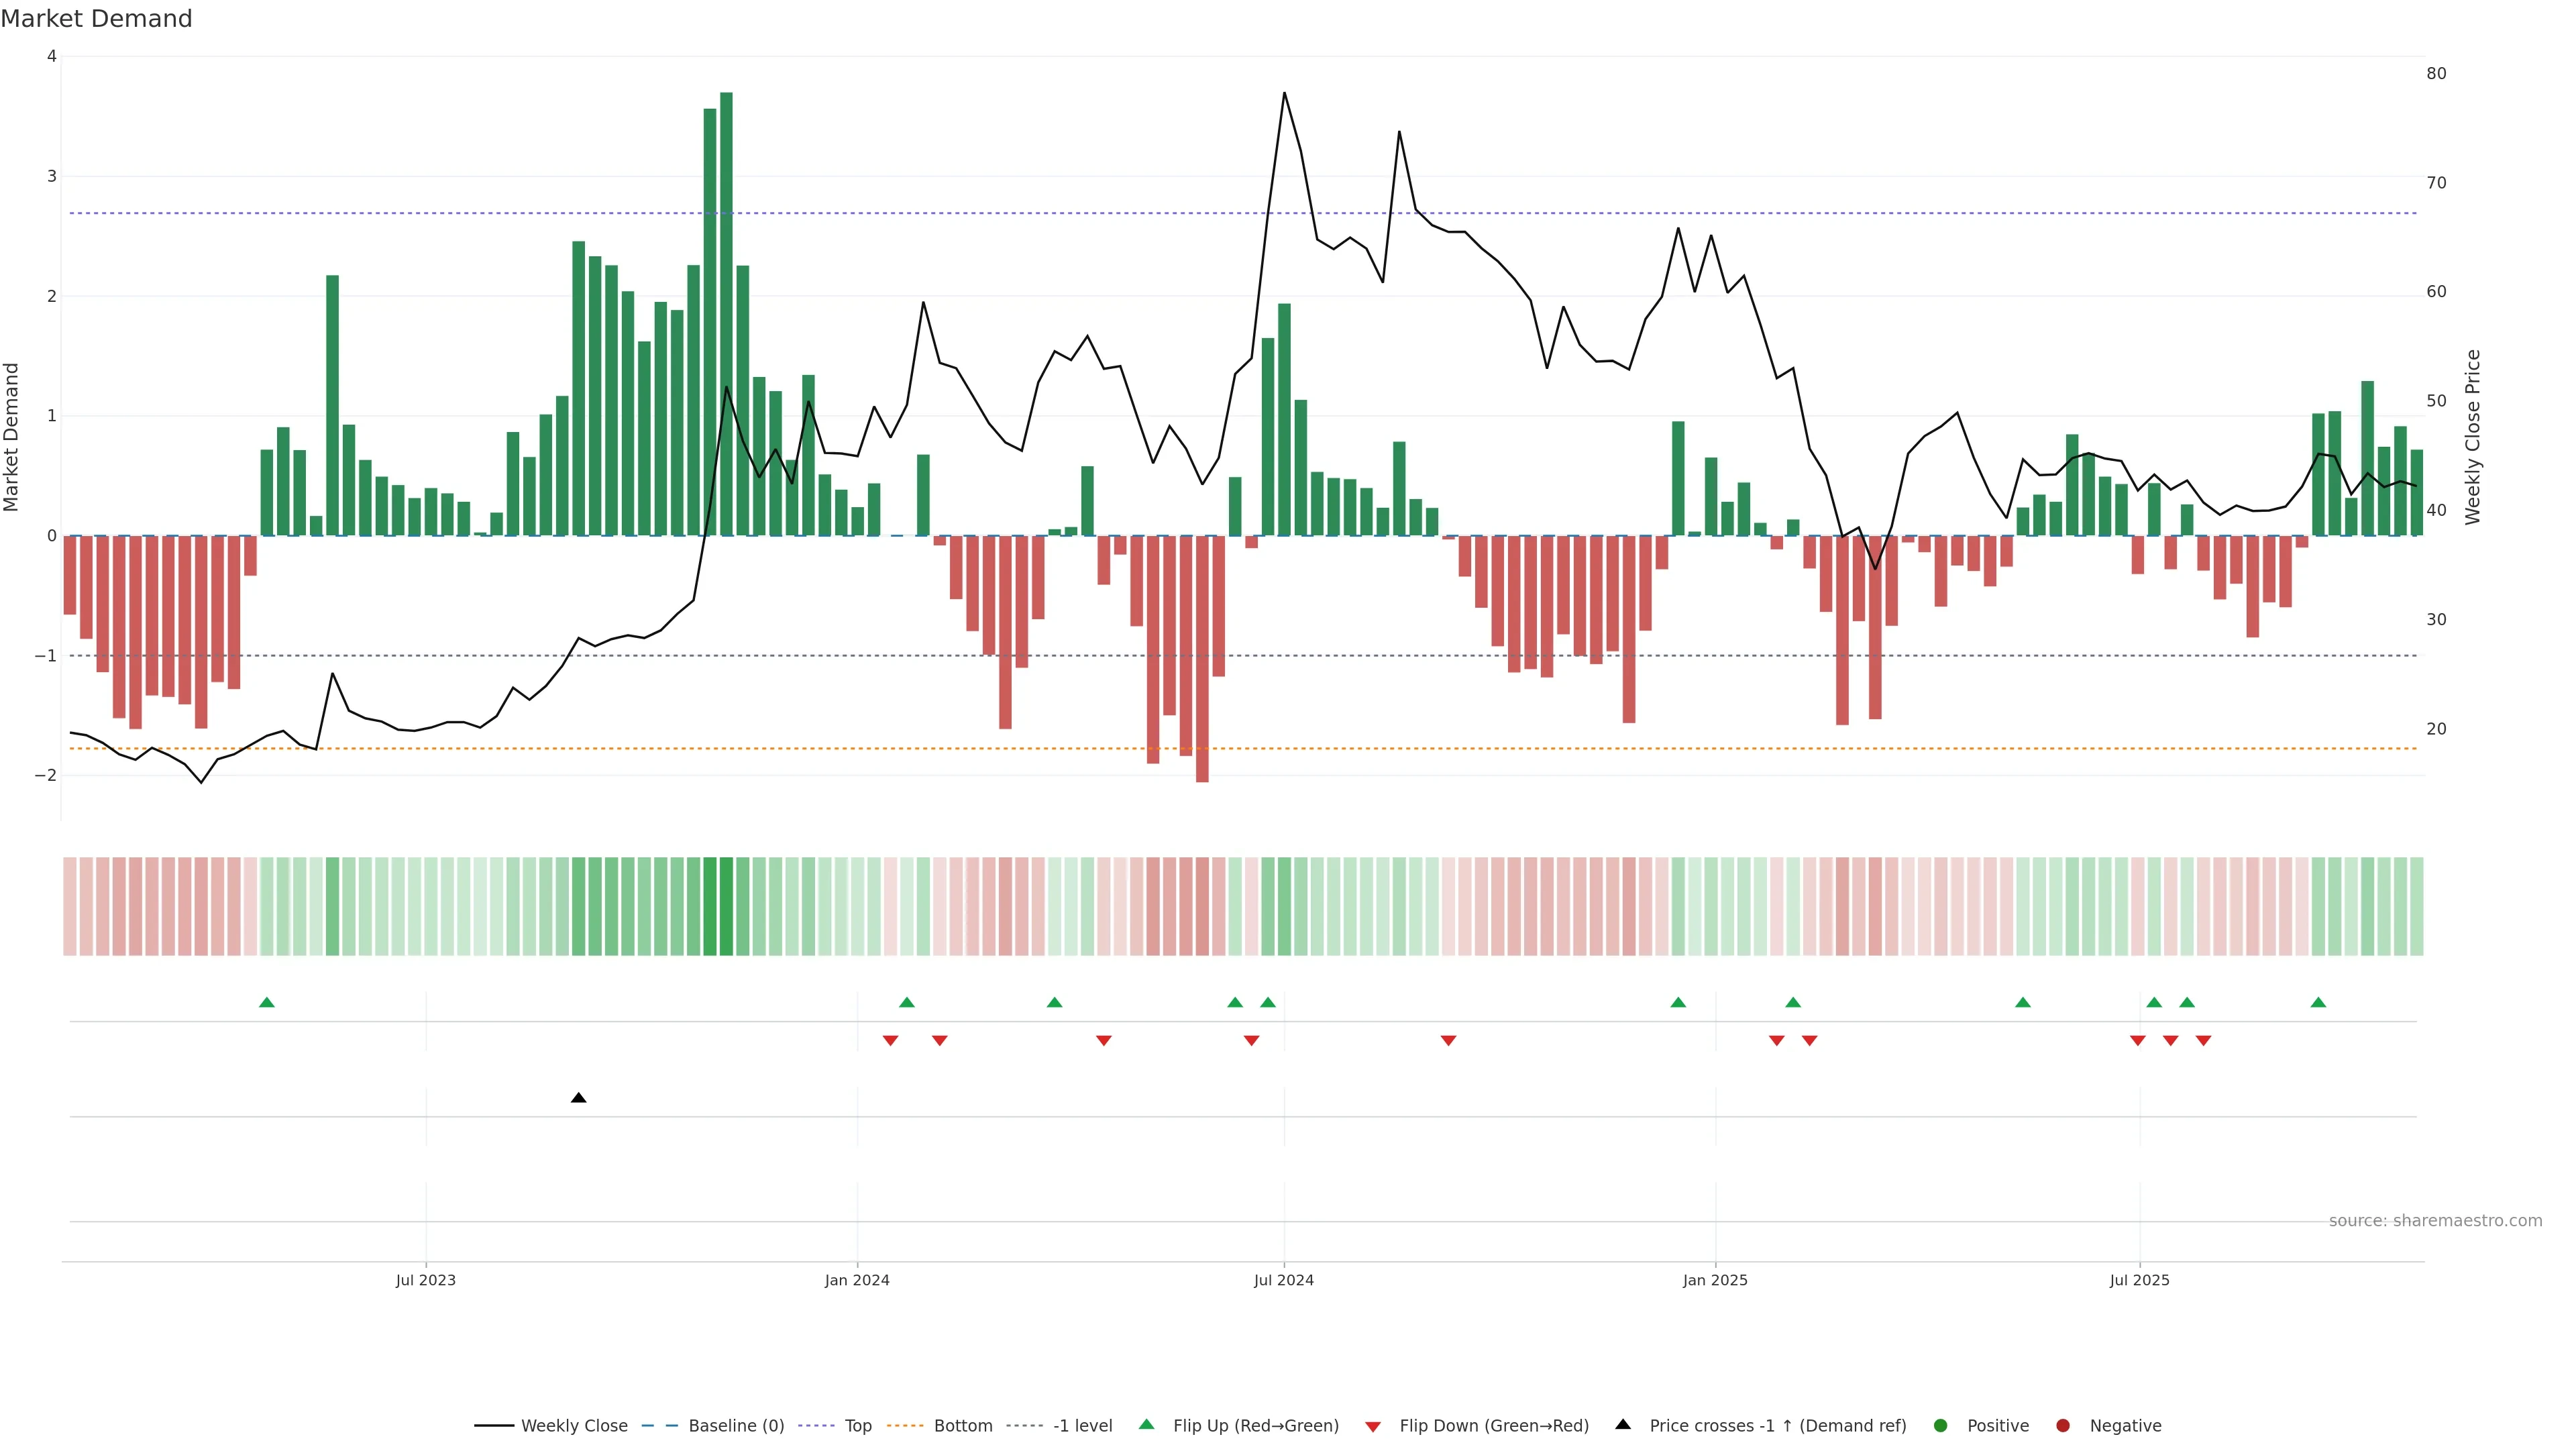
Task: Click the red Flip Down marker near September 2024
Action: [1448, 1041]
